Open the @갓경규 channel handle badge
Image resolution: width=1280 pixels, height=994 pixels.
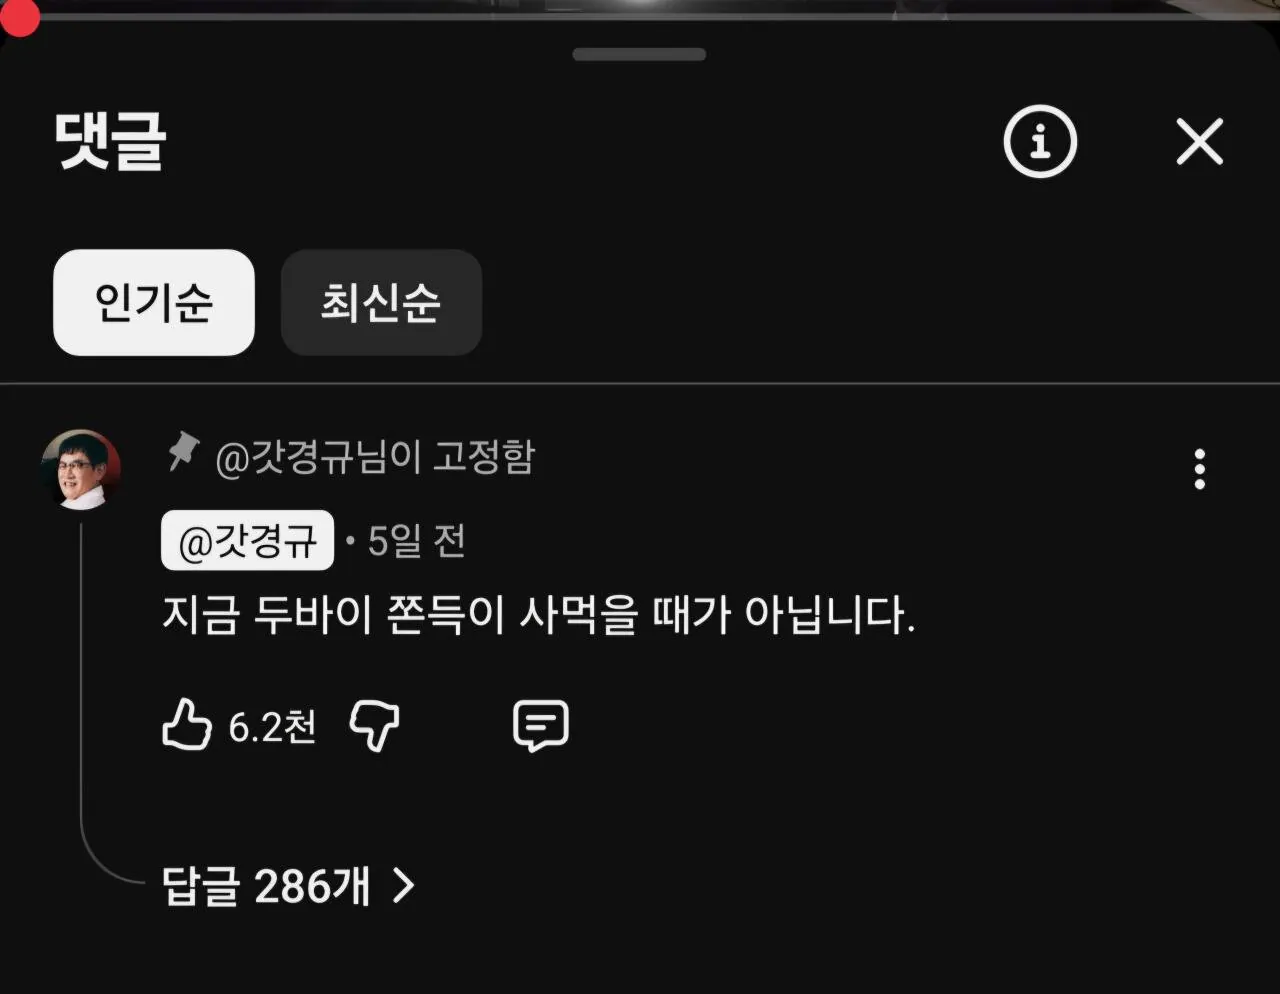click(247, 541)
